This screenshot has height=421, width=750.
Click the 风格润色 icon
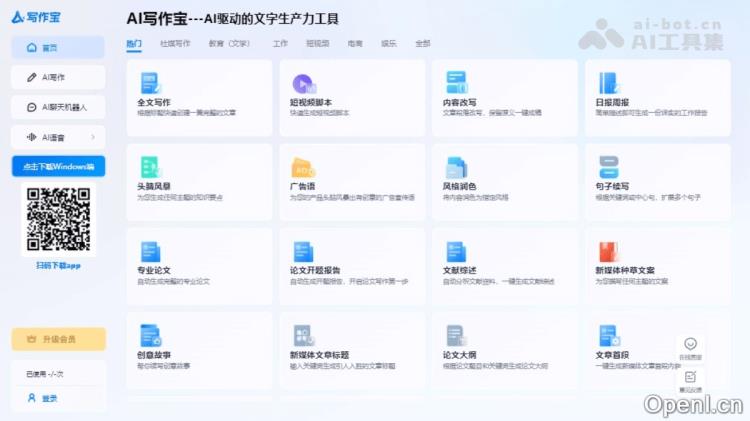point(456,167)
